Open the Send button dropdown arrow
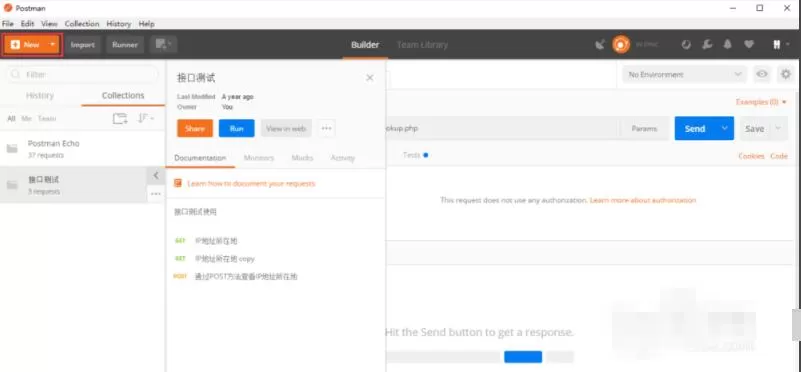 pyautogui.click(x=724, y=128)
